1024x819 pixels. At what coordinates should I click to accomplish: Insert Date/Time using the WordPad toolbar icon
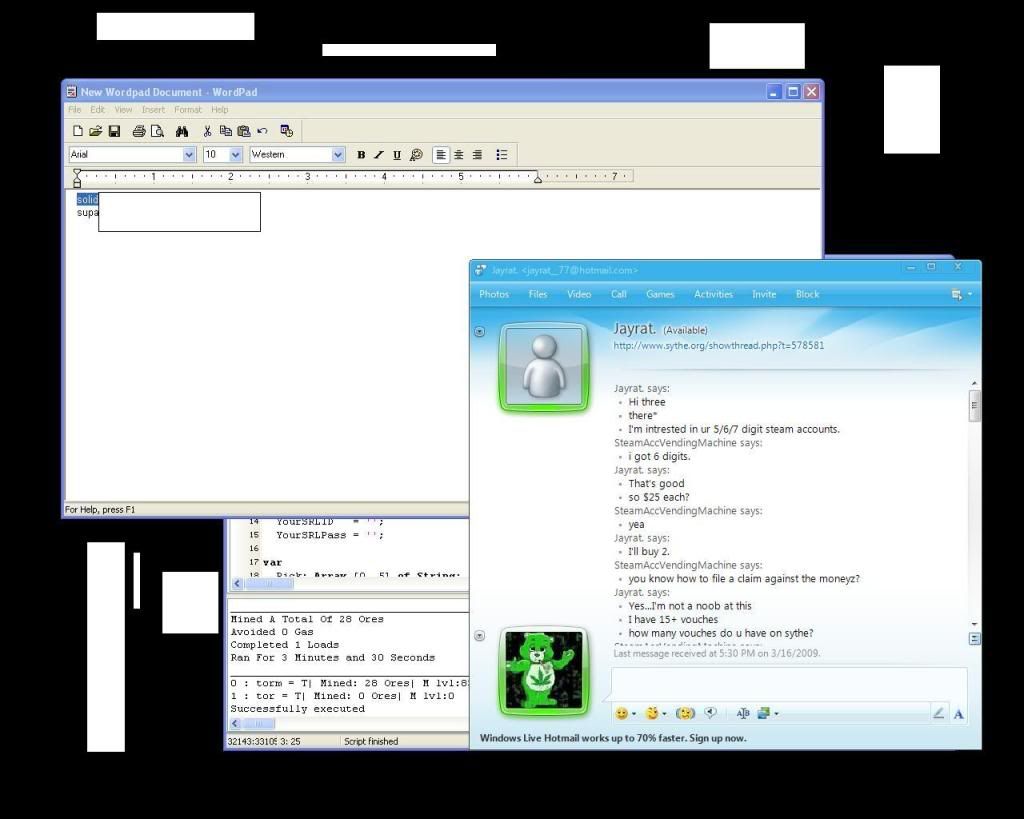(287, 131)
